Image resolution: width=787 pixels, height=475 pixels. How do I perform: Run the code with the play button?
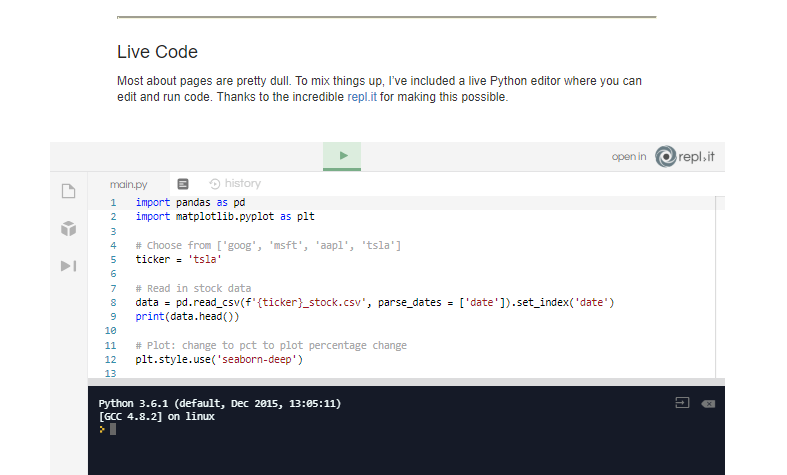(x=342, y=156)
